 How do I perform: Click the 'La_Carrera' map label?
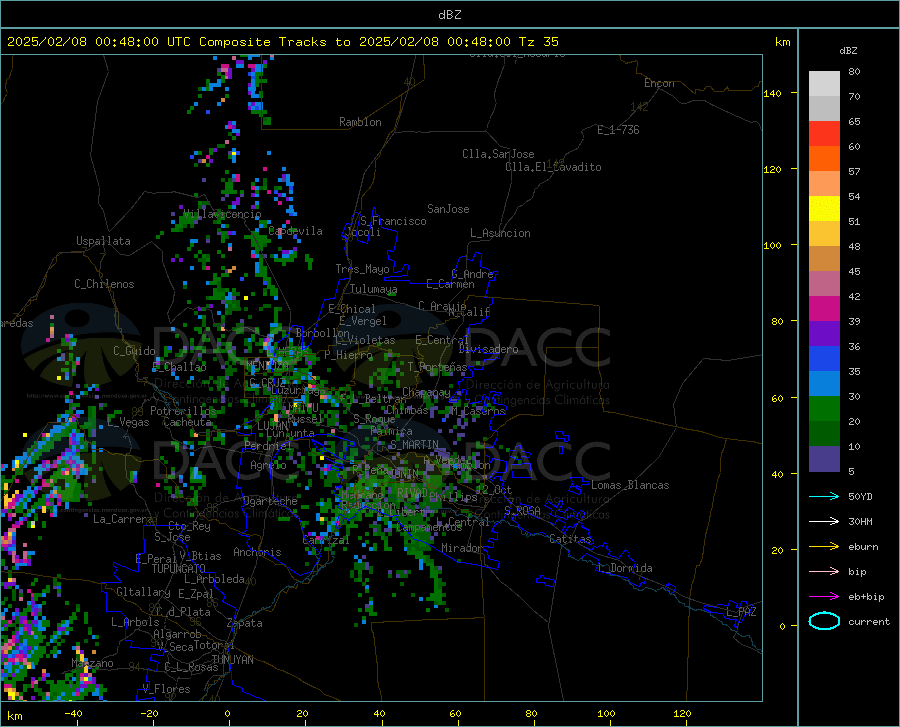pyautogui.click(x=123, y=519)
